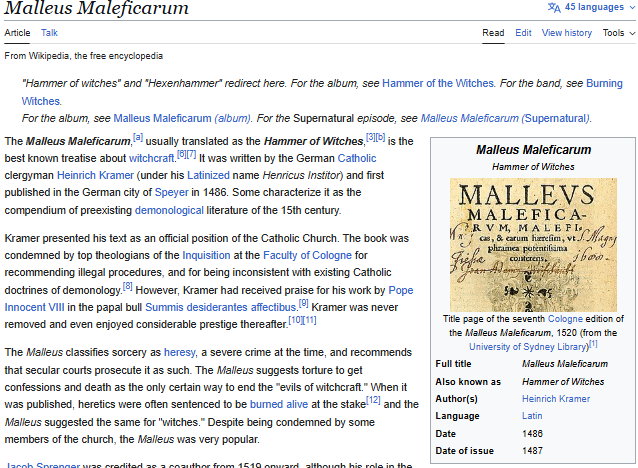
Task: Click the translate languages icon
Action: (x=554, y=7)
